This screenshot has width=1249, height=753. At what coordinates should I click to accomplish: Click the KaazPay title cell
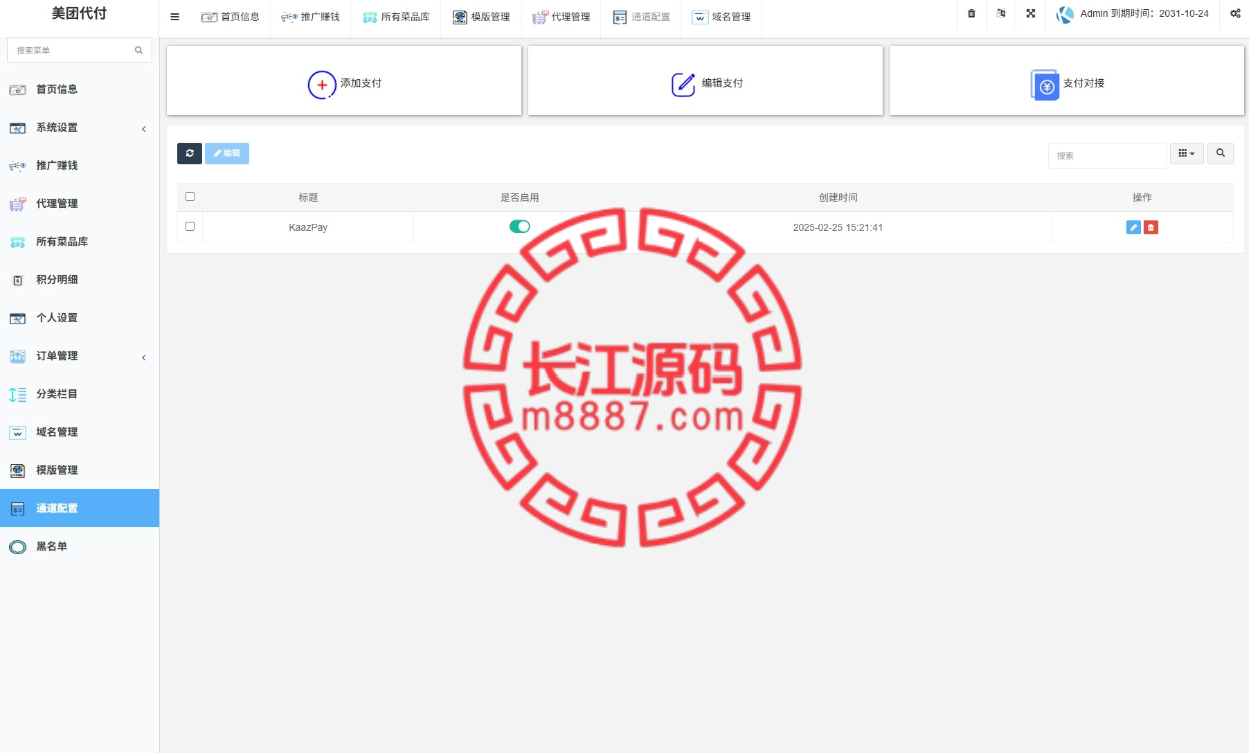pos(308,228)
